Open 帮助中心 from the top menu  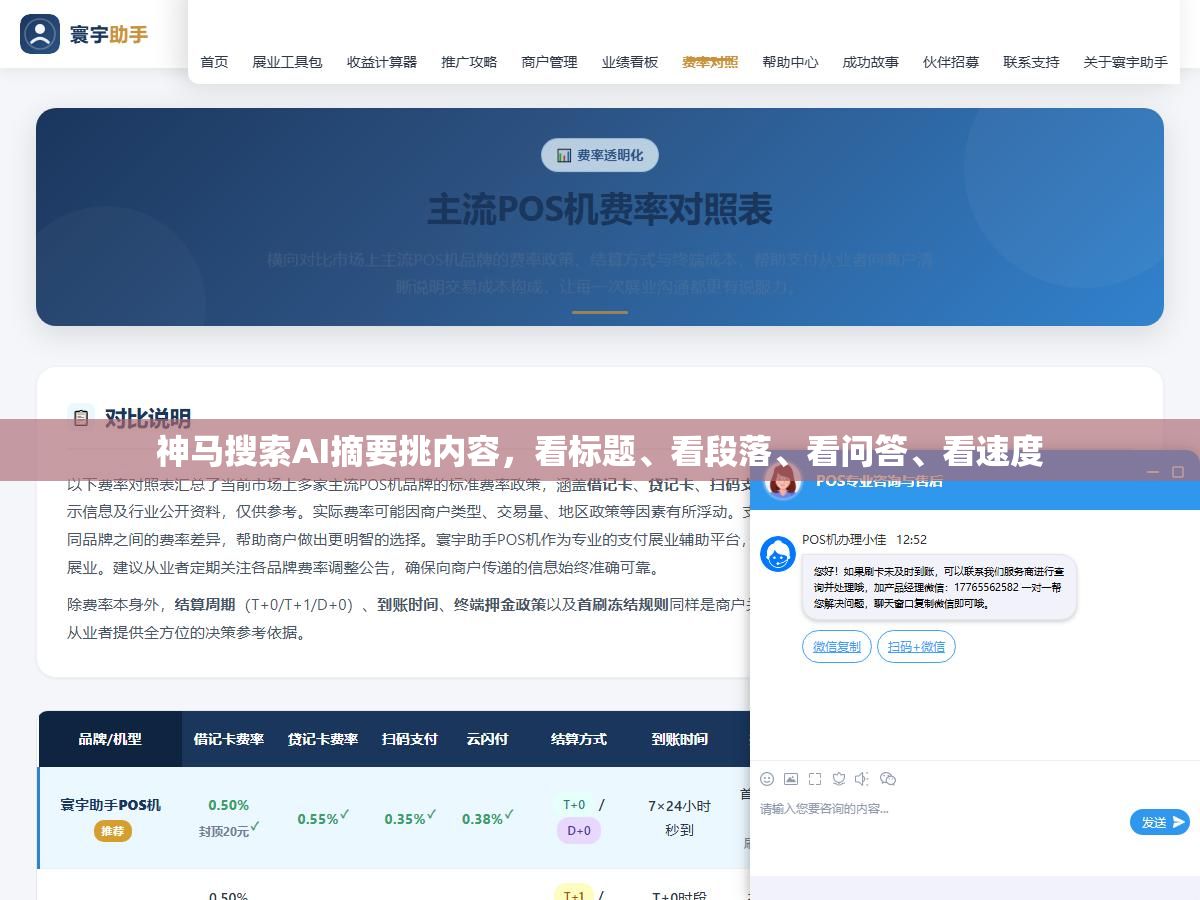[x=790, y=62]
